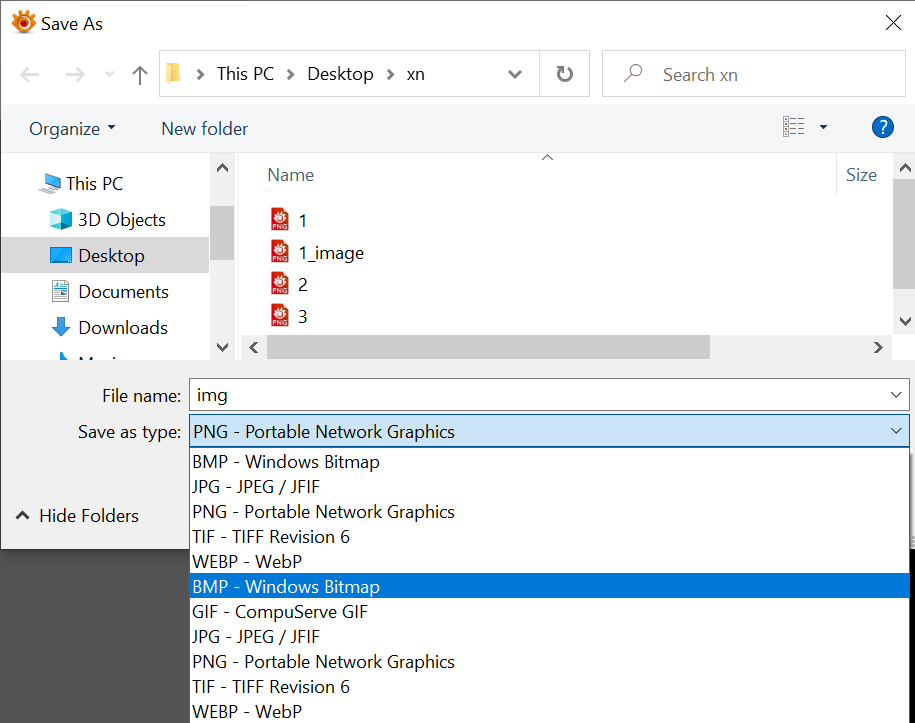Refresh the xn folder view
The image size is (915, 723).
pyautogui.click(x=564, y=74)
